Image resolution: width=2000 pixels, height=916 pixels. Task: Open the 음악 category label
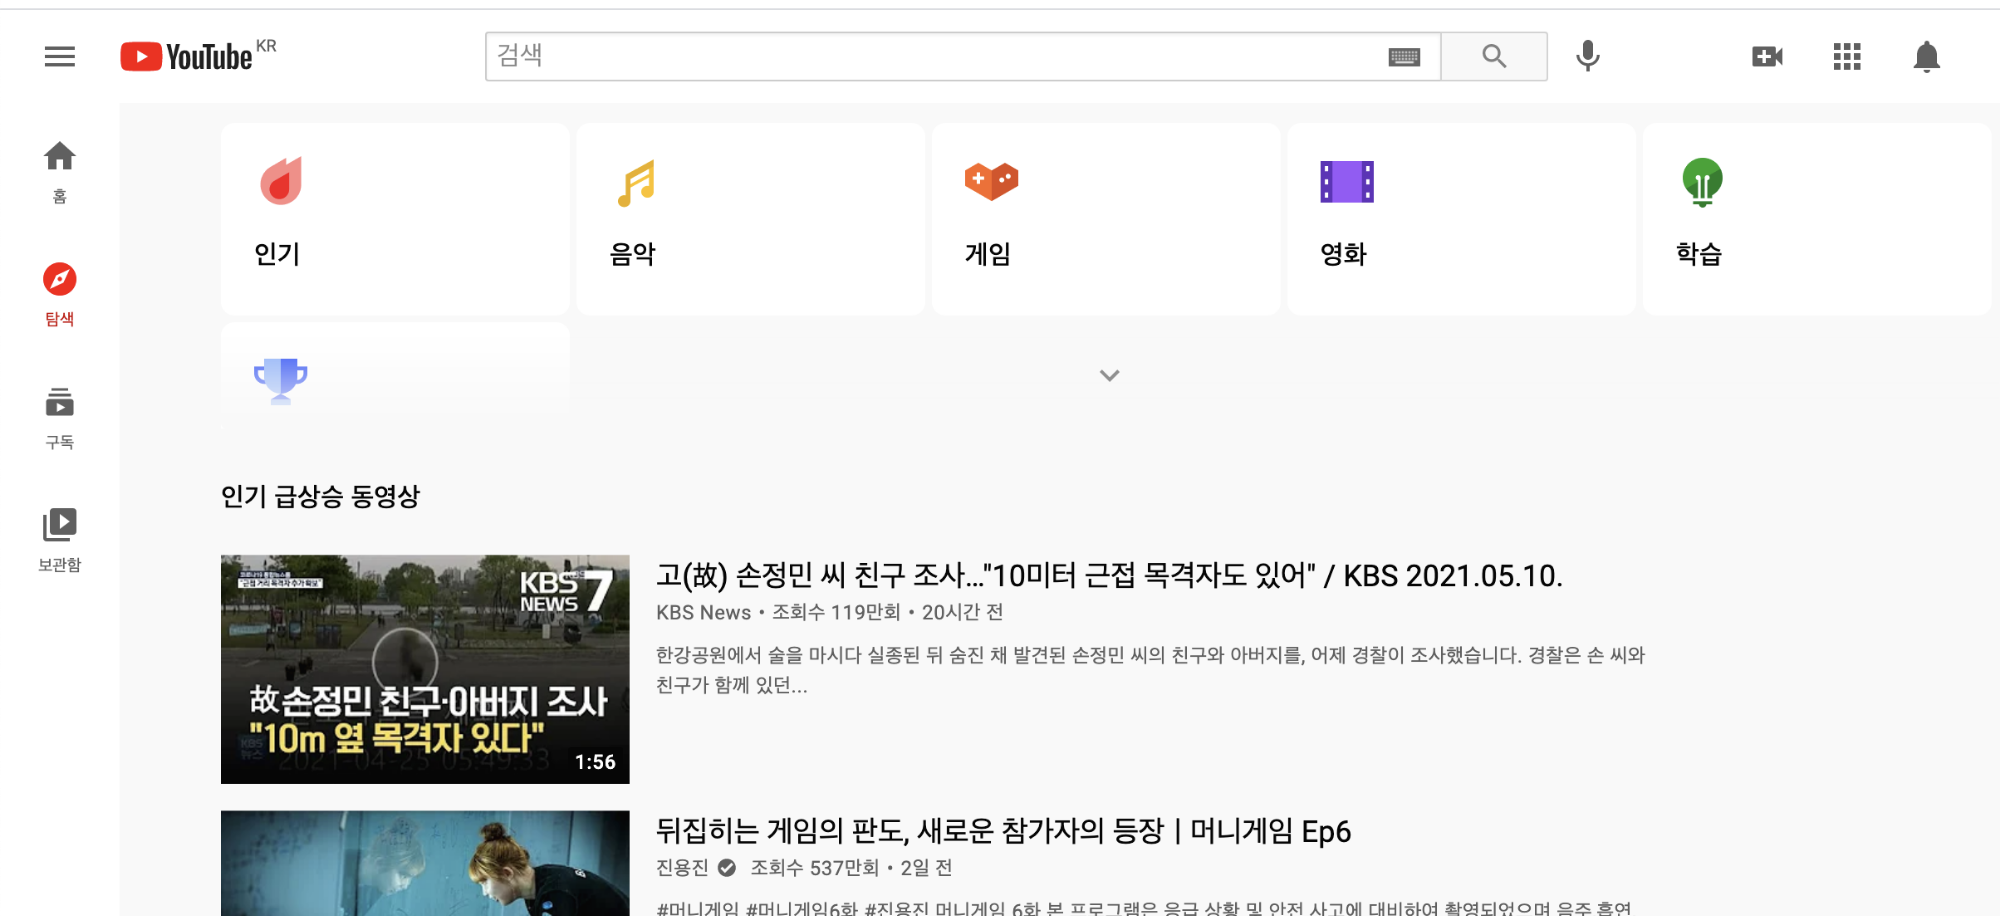tap(633, 254)
